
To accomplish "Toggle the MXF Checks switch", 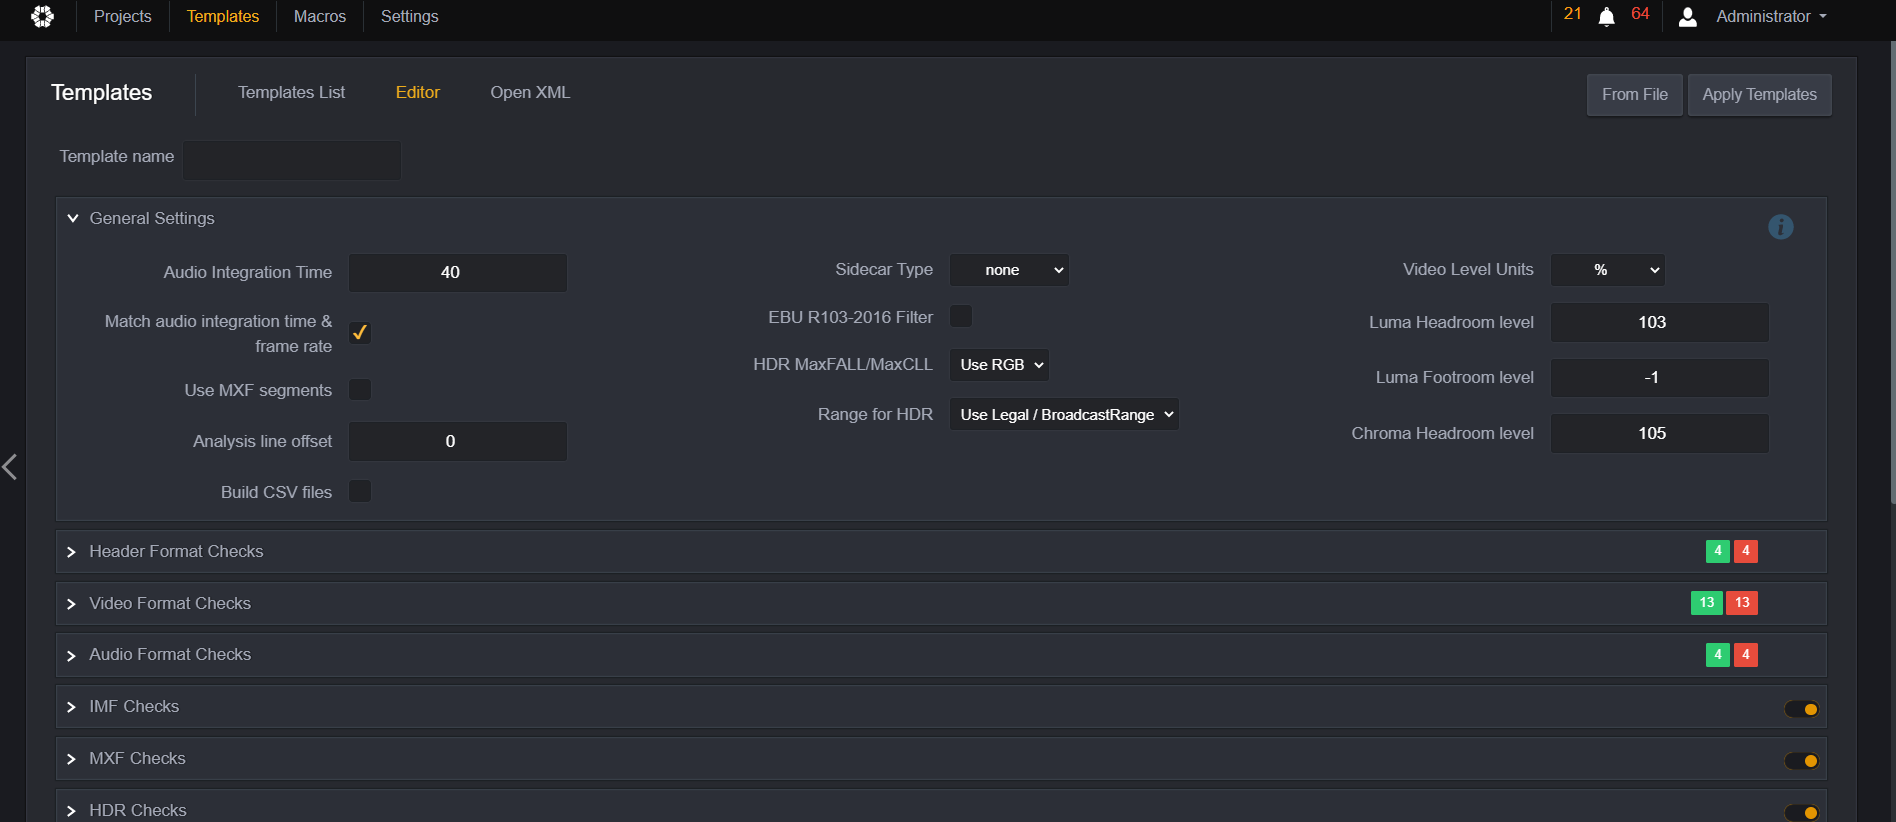I will 1801,761.
